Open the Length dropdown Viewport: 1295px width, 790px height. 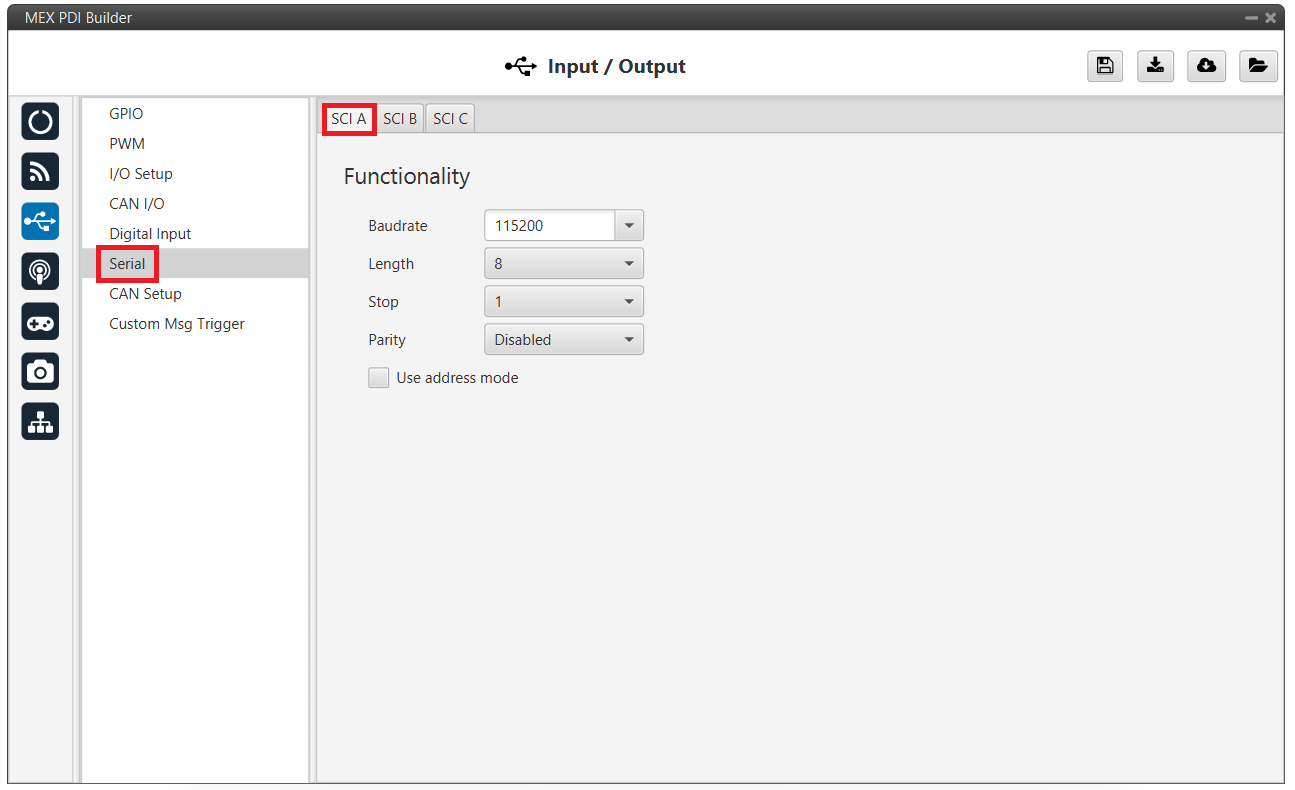pos(563,264)
